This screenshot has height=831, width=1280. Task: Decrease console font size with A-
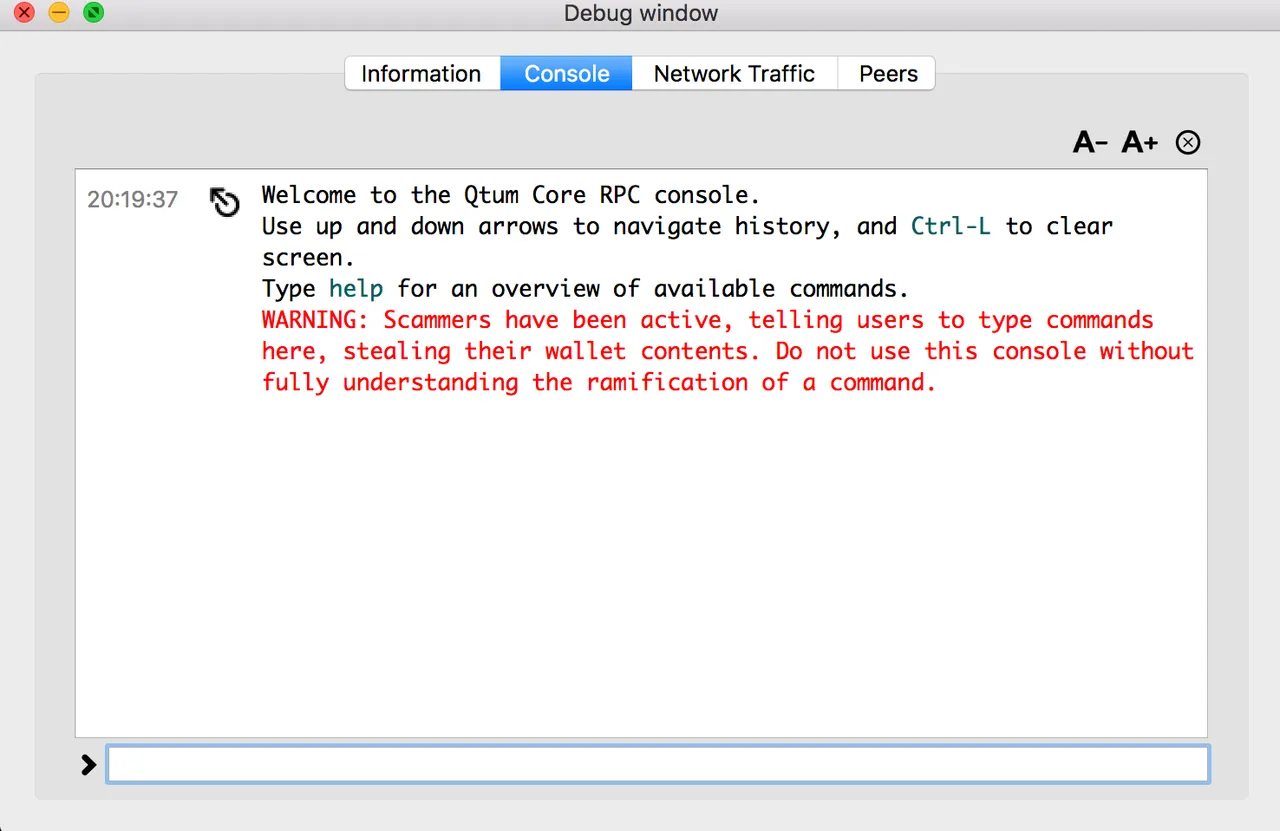coord(1090,143)
